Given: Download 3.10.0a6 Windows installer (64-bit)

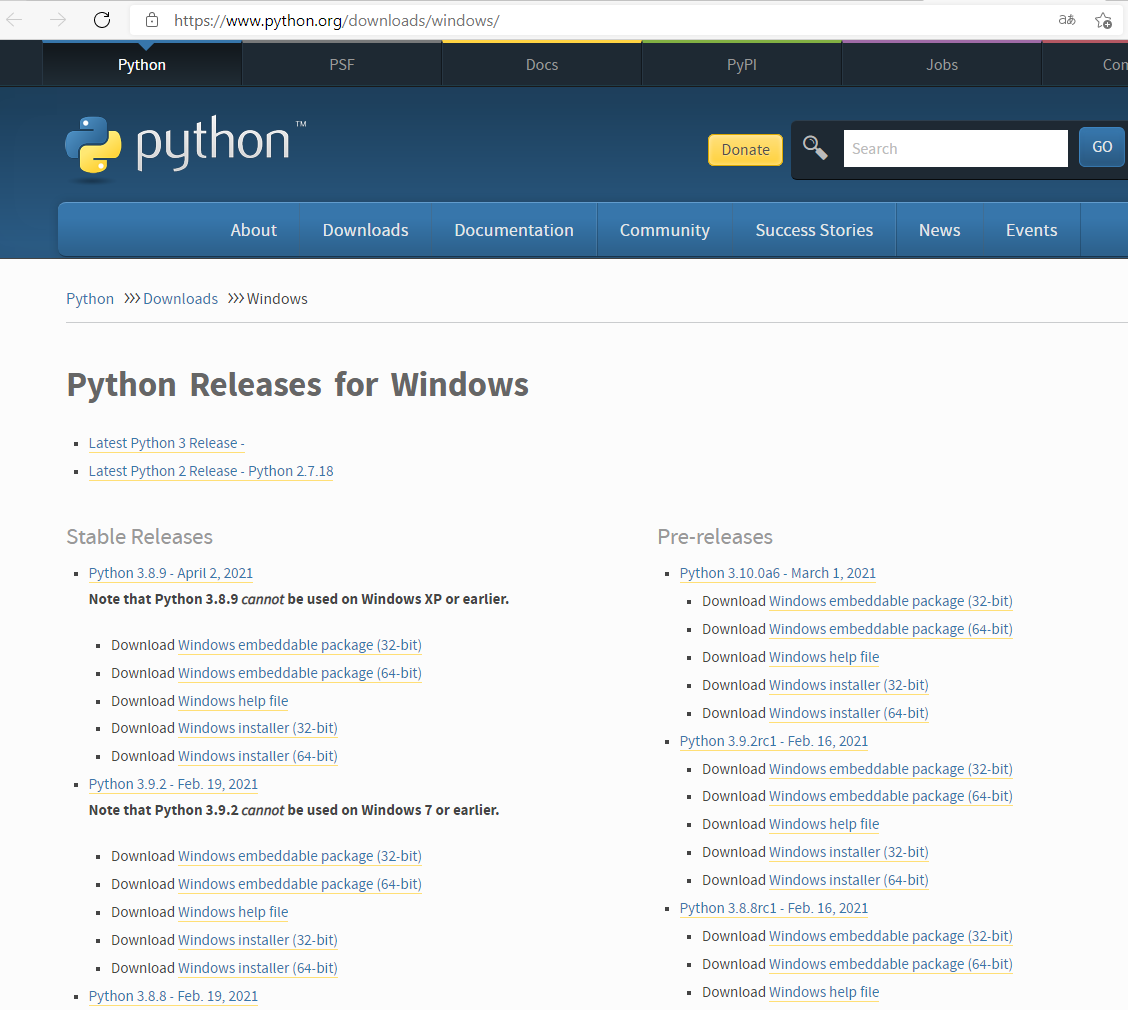Looking at the screenshot, I should (x=849, y=714).
